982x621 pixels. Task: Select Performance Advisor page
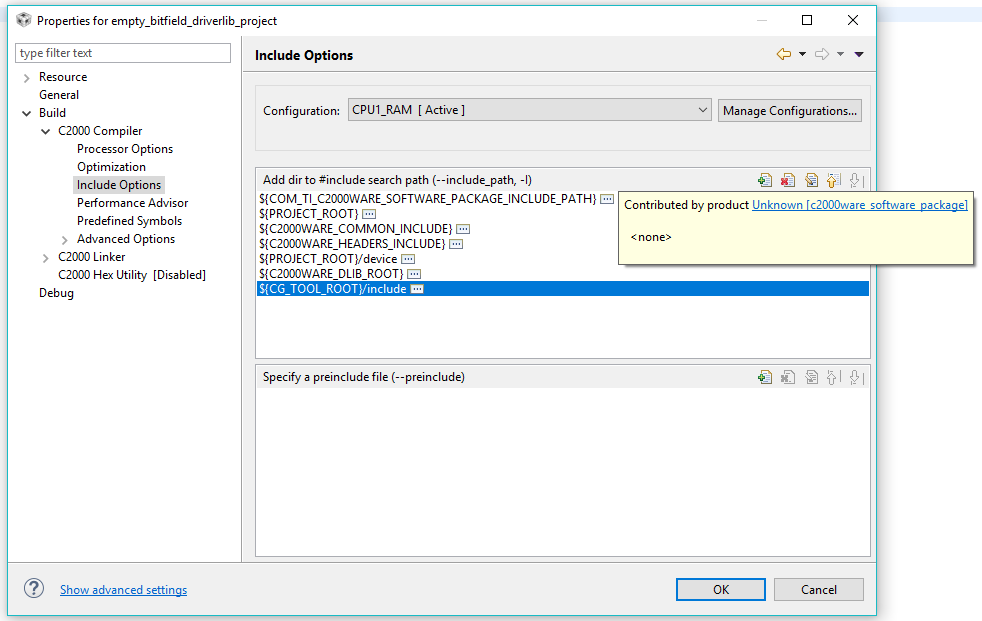pyautogui.click(x=132, y=203)
